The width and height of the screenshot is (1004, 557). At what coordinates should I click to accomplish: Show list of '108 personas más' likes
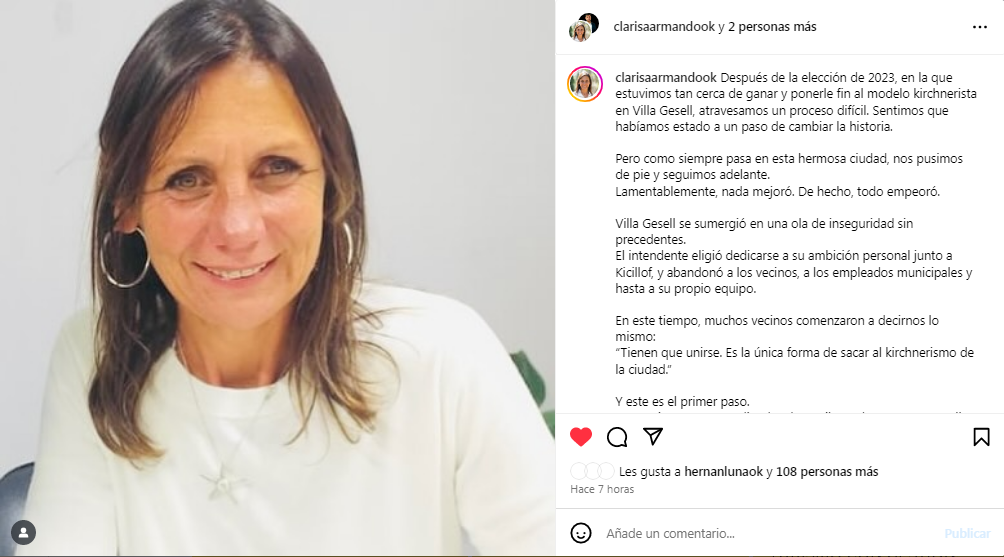[827, 472]
